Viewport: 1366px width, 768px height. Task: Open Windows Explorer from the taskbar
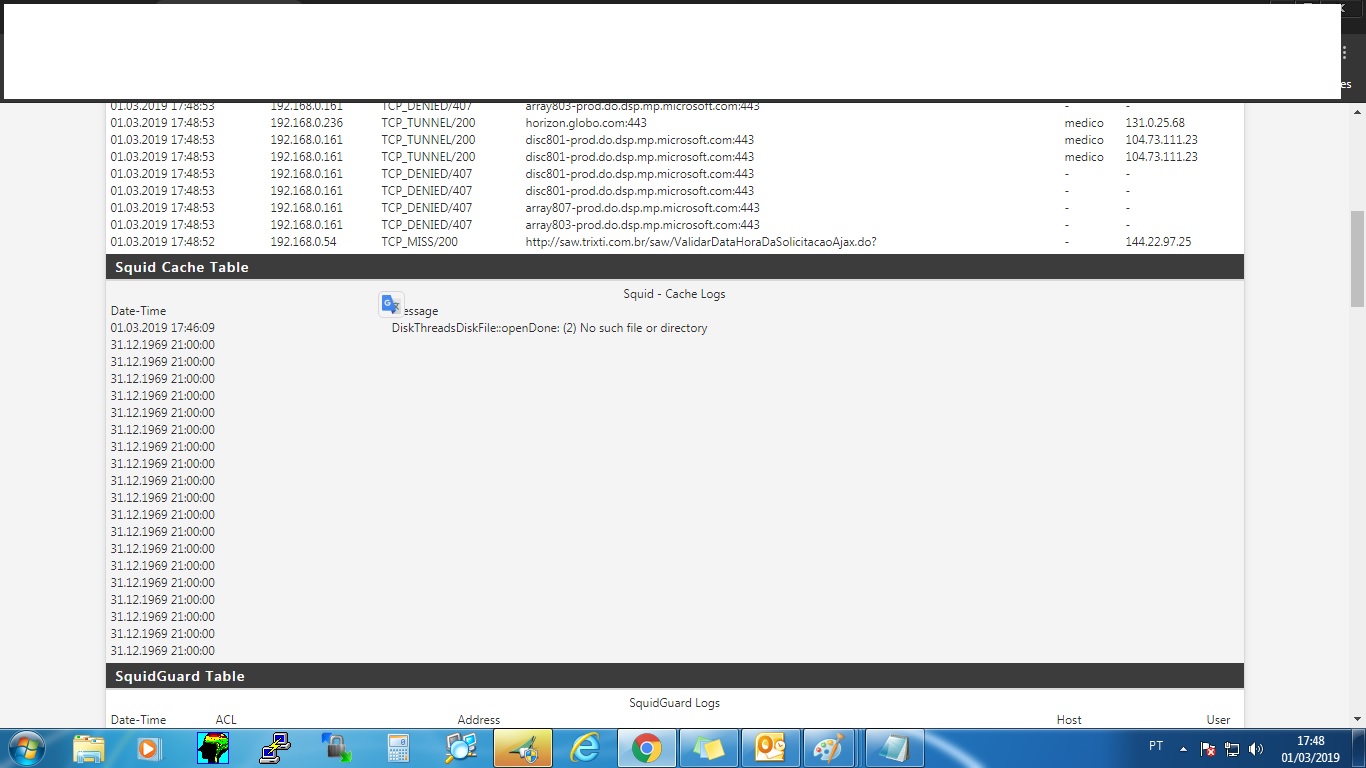pos(88,748)
